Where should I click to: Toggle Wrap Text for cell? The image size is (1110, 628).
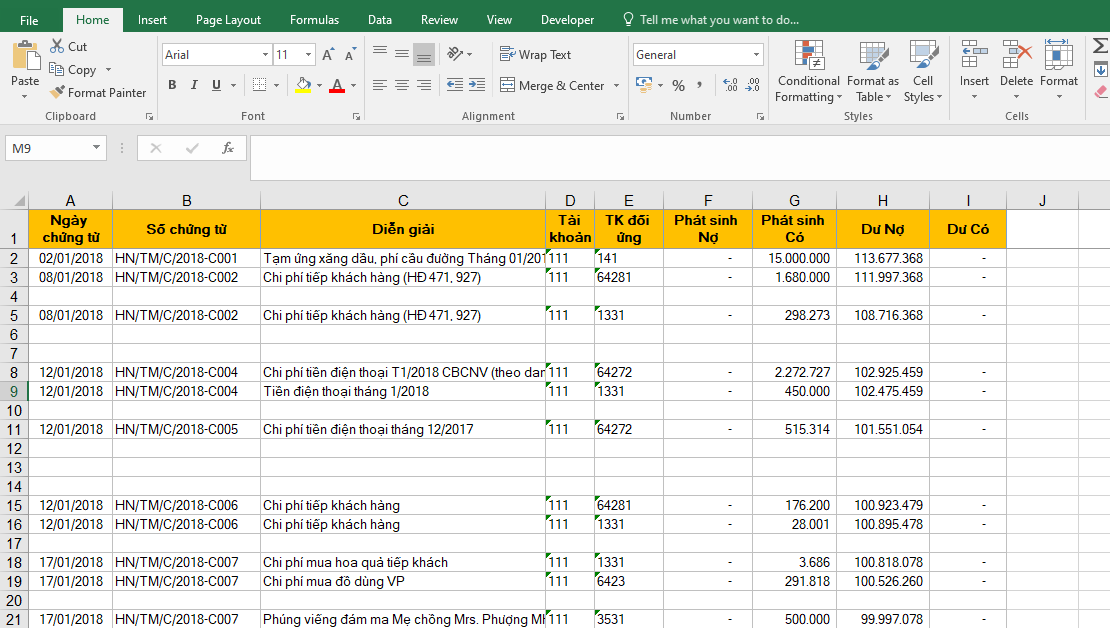(x=535, y=55)
